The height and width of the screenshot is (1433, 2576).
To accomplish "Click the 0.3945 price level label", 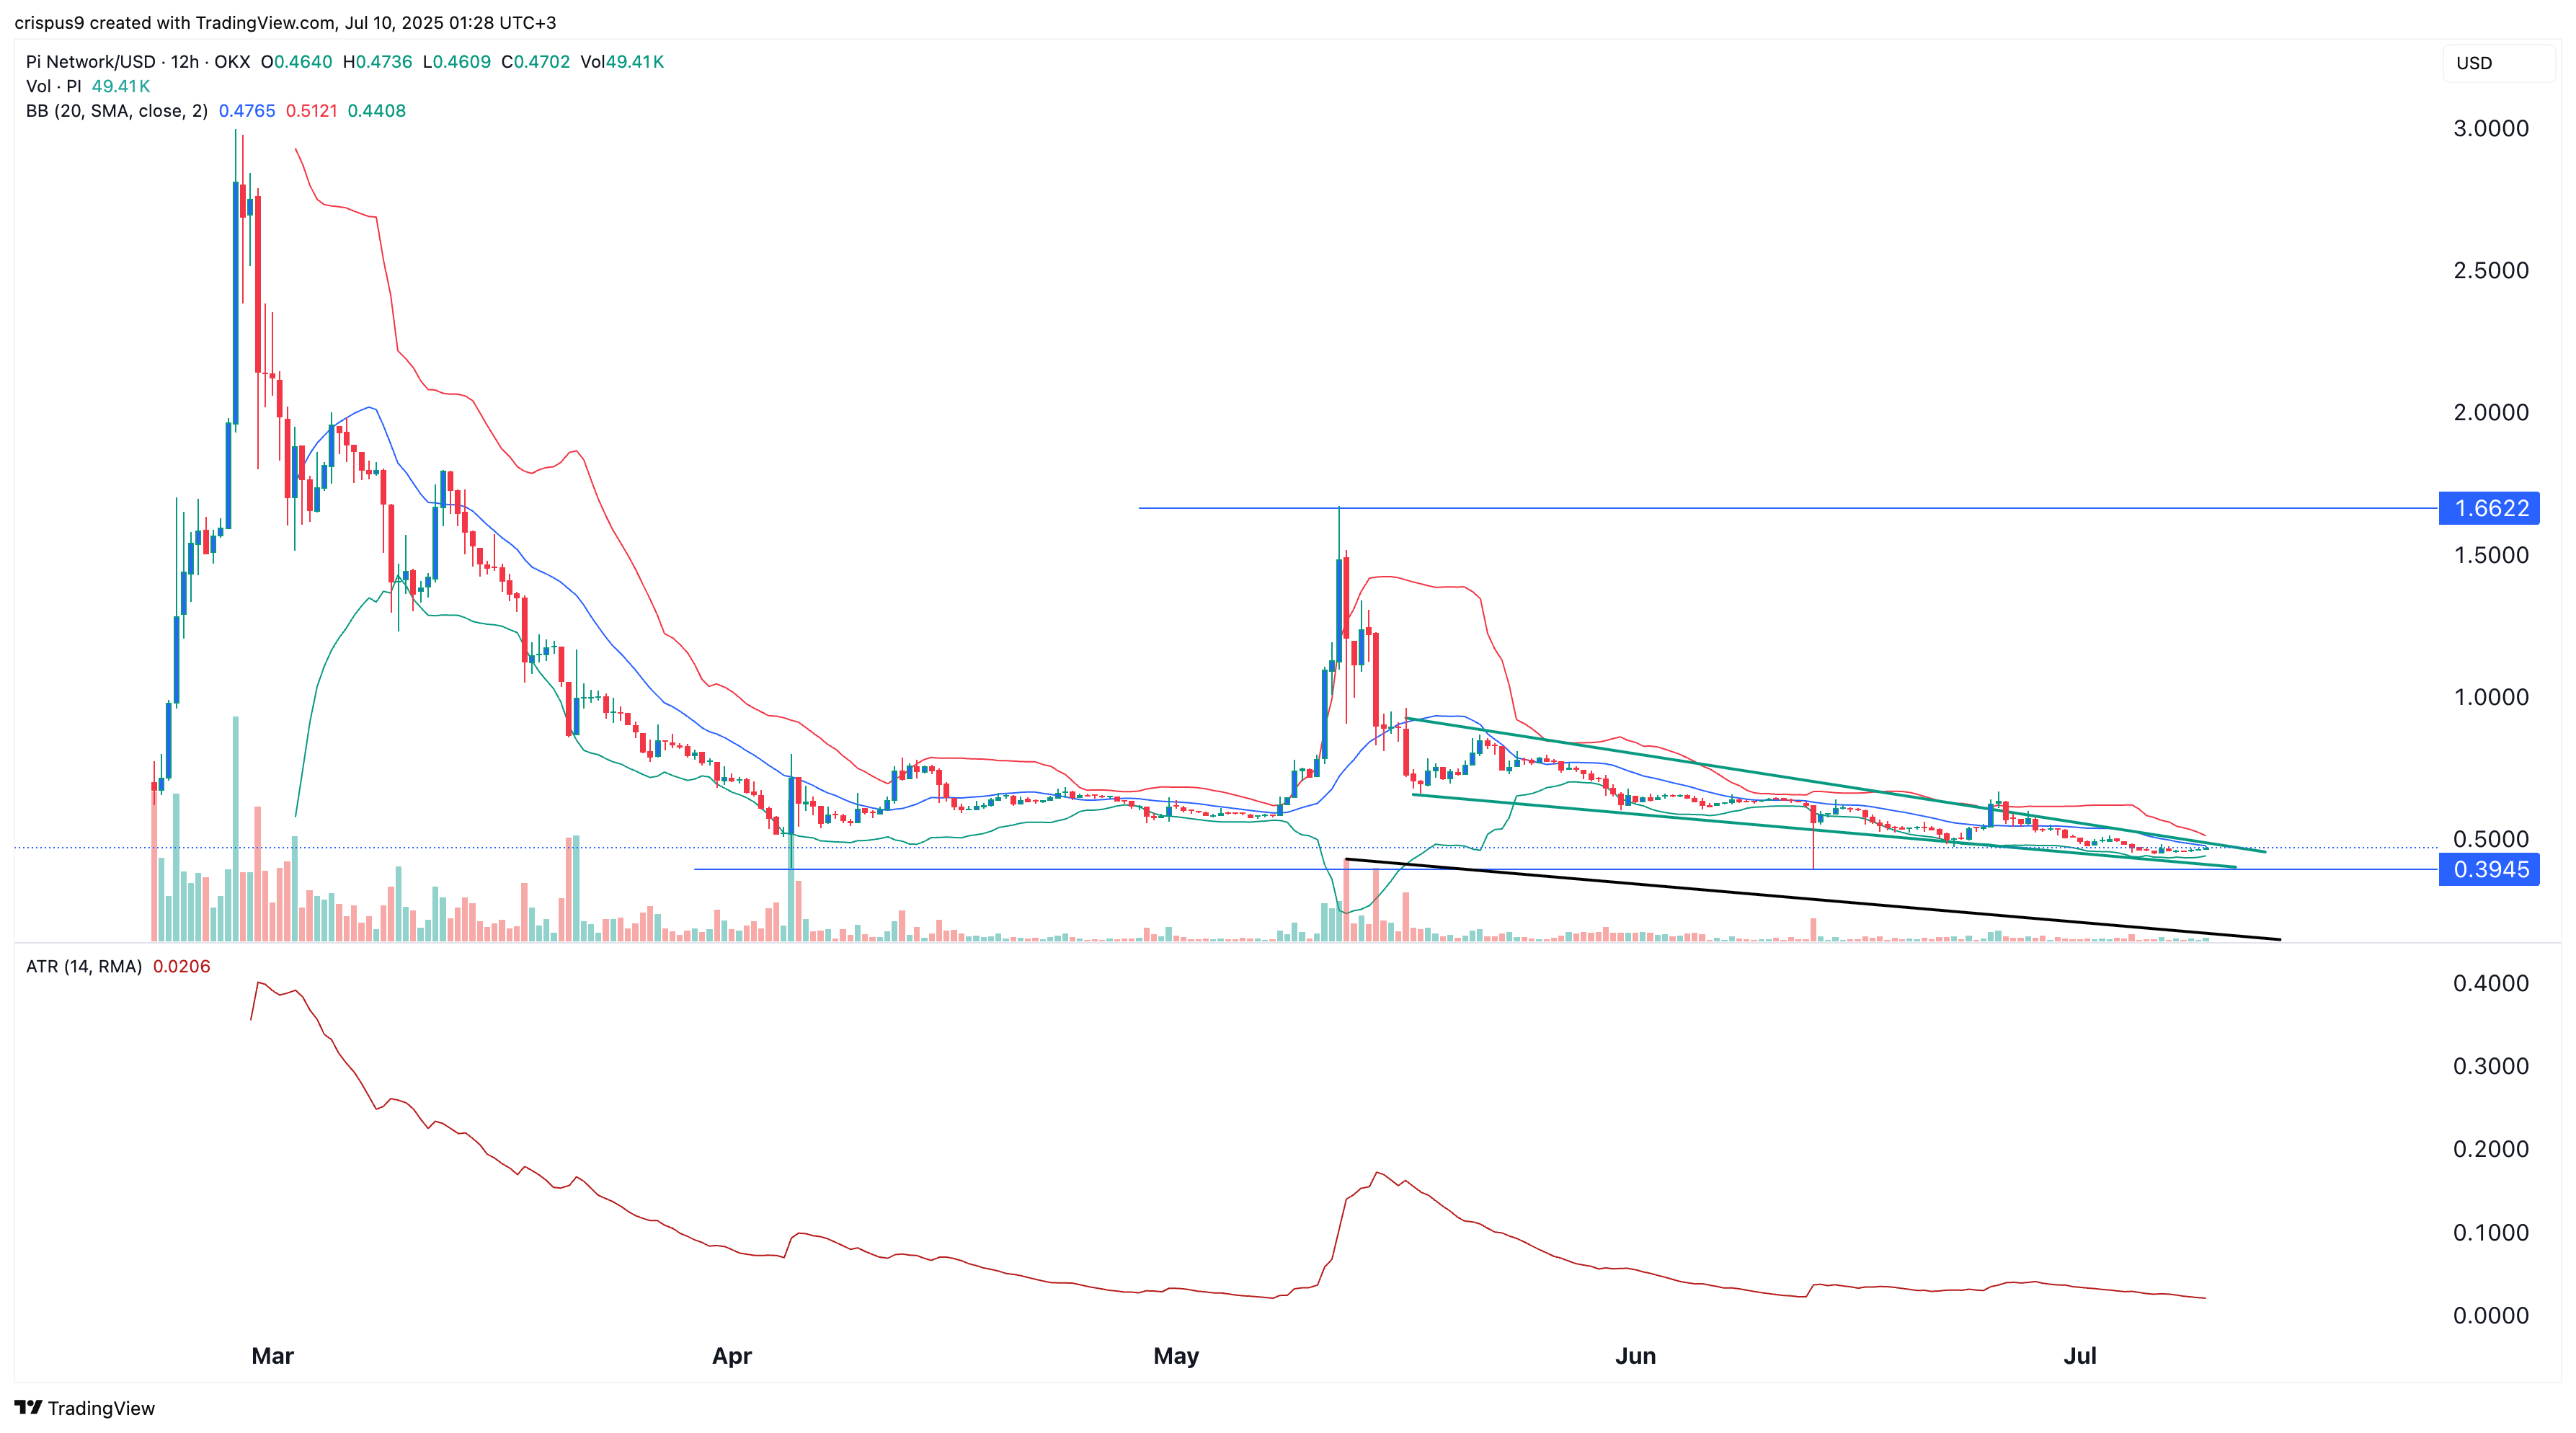I will pos(2490,869).
